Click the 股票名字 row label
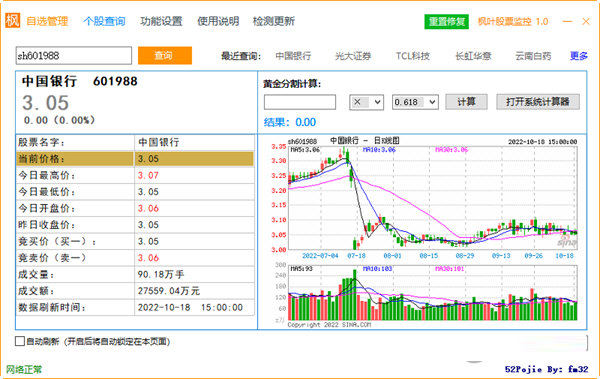This screenshot has height=379, width=600. tap(41, 142)
